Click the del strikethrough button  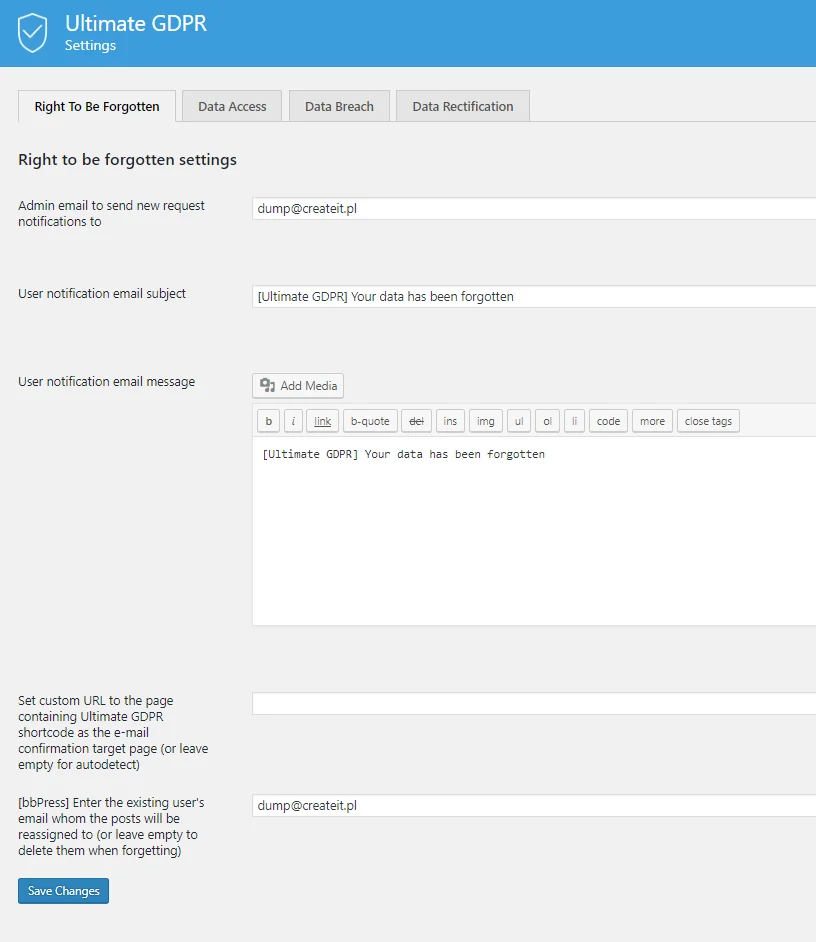[x=416, y=421]
